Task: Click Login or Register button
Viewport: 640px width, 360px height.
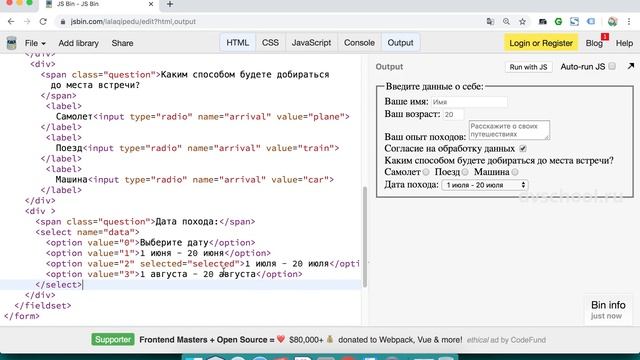Action: click(541, 43)
